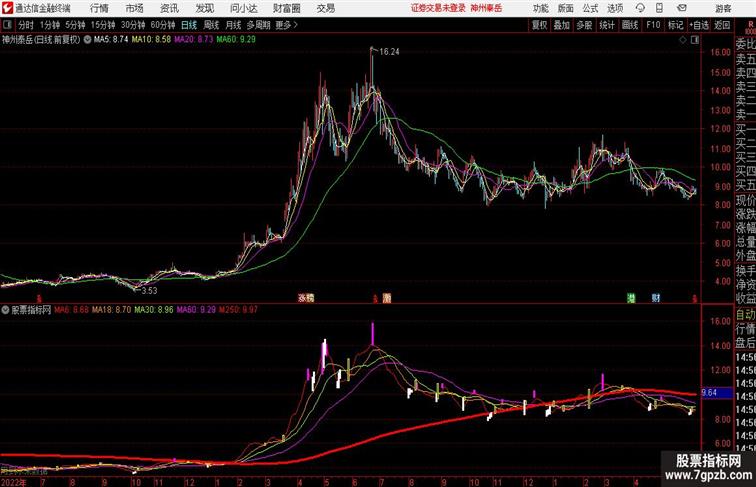
Task: Open the 问小达 menu
Action: [x=243, y=8]
